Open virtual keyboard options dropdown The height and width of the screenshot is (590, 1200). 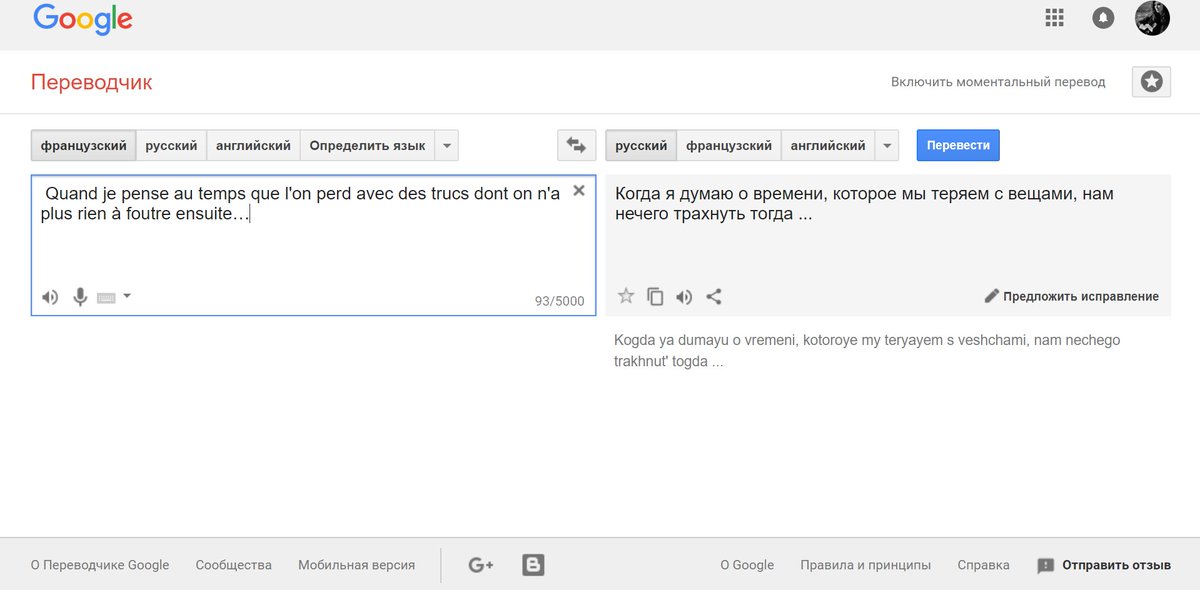126,296
